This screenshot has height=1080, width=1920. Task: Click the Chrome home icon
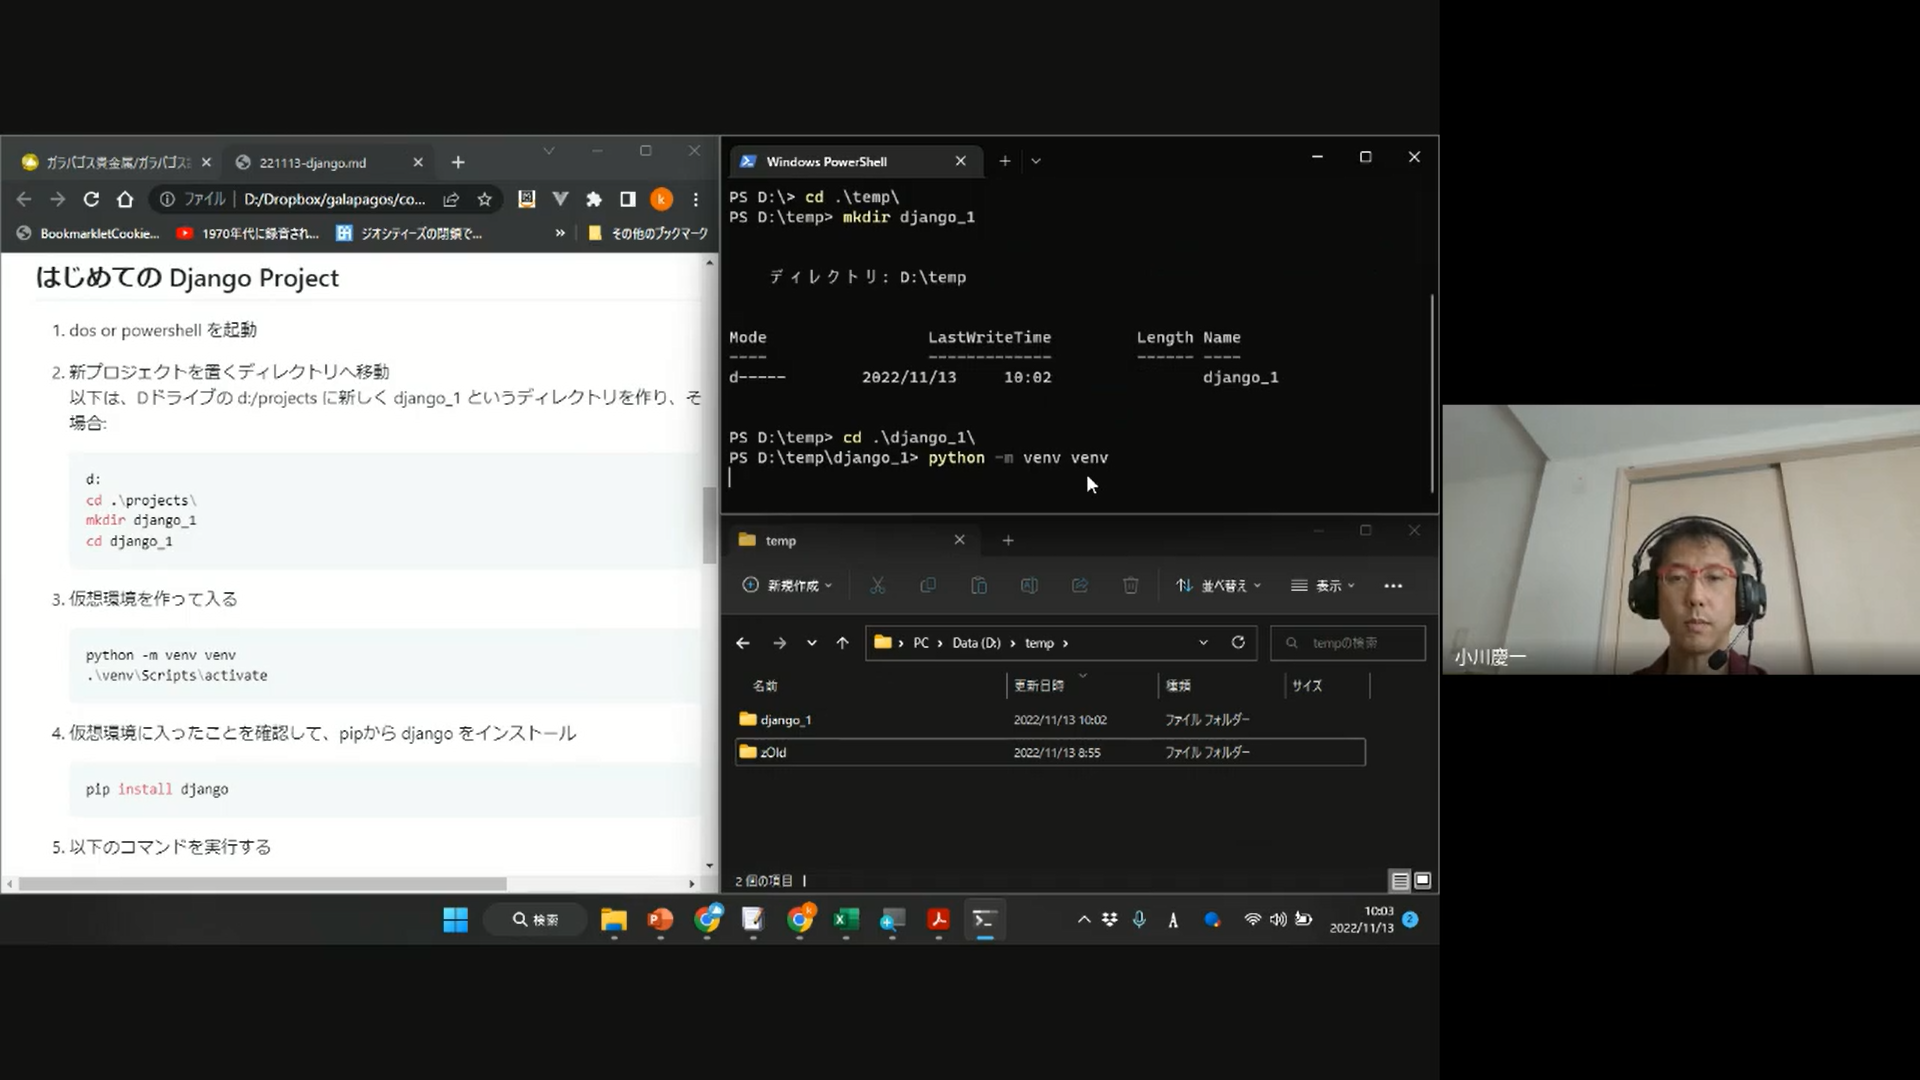click(x=125, y=199)
